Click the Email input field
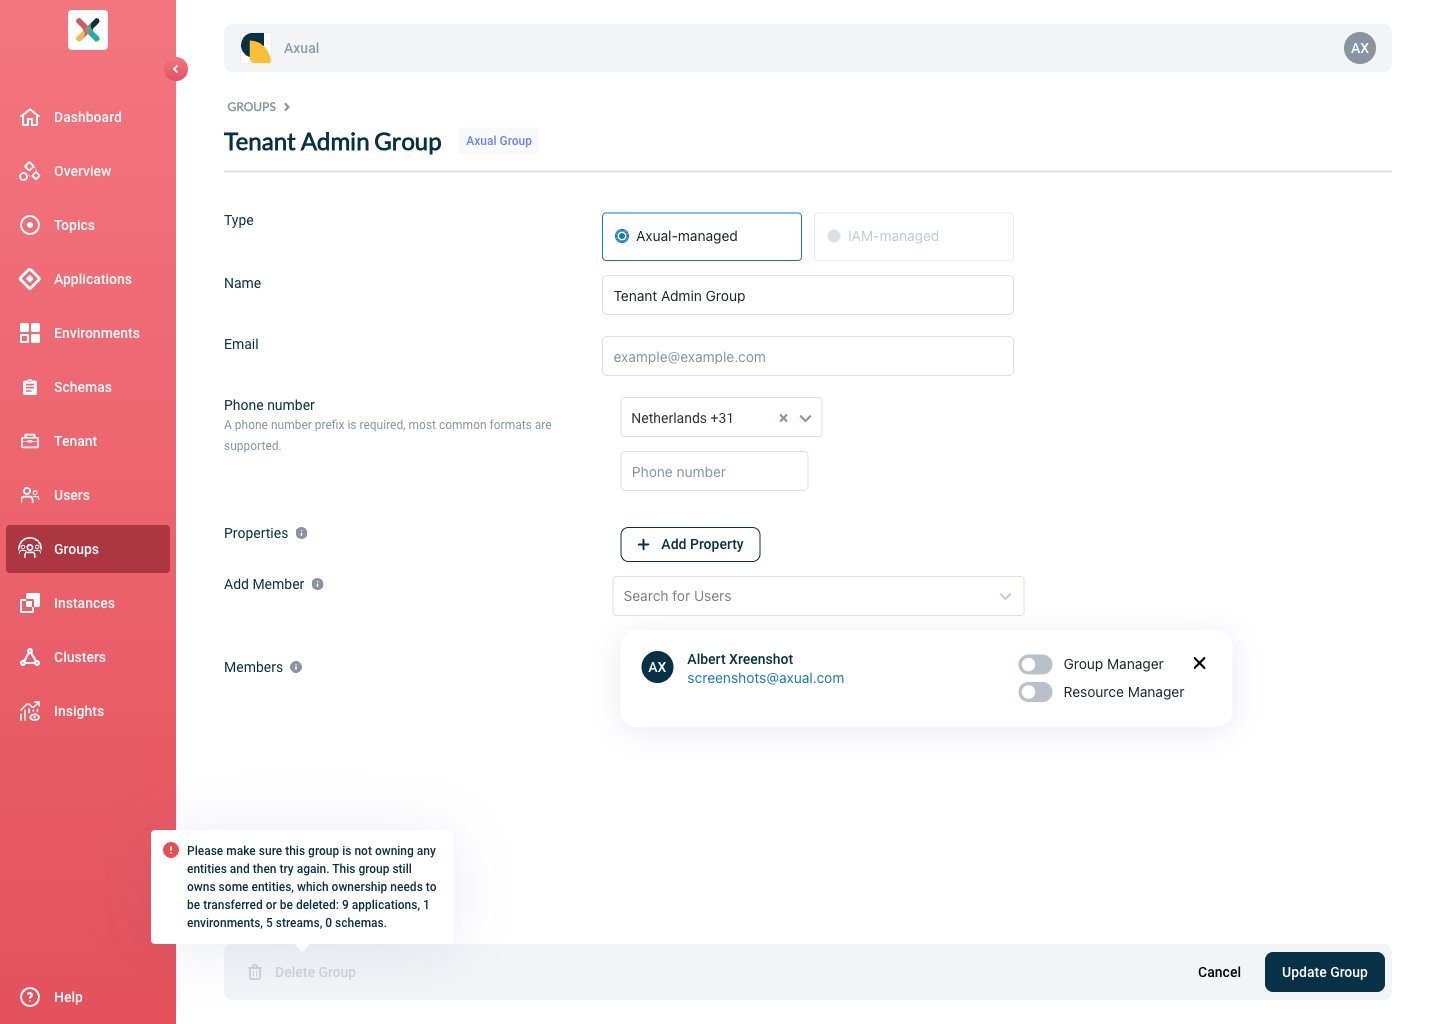 [x=808, y=357]
